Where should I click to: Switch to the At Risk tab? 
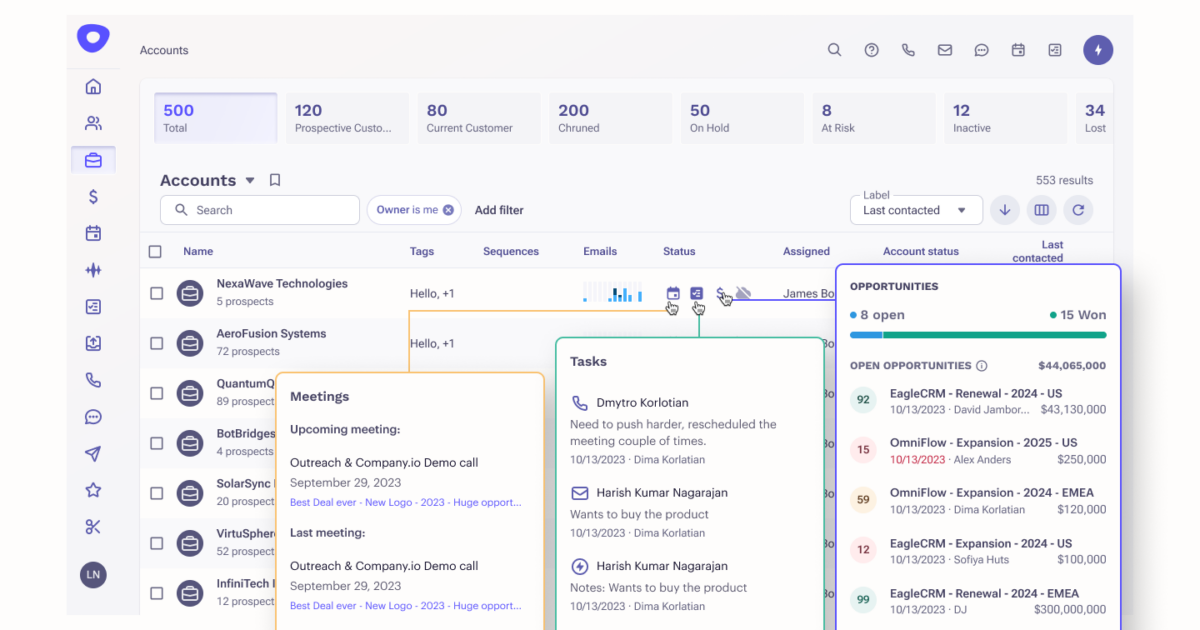[873, 118]
